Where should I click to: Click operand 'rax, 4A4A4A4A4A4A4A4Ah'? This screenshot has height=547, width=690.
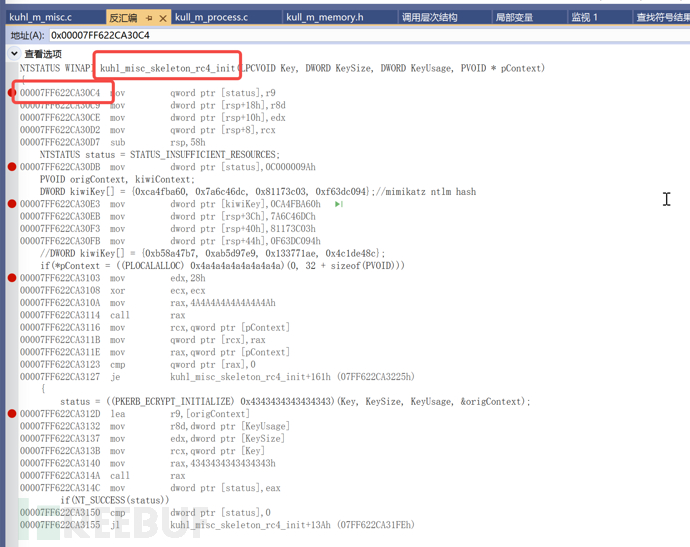click(223, 303)
